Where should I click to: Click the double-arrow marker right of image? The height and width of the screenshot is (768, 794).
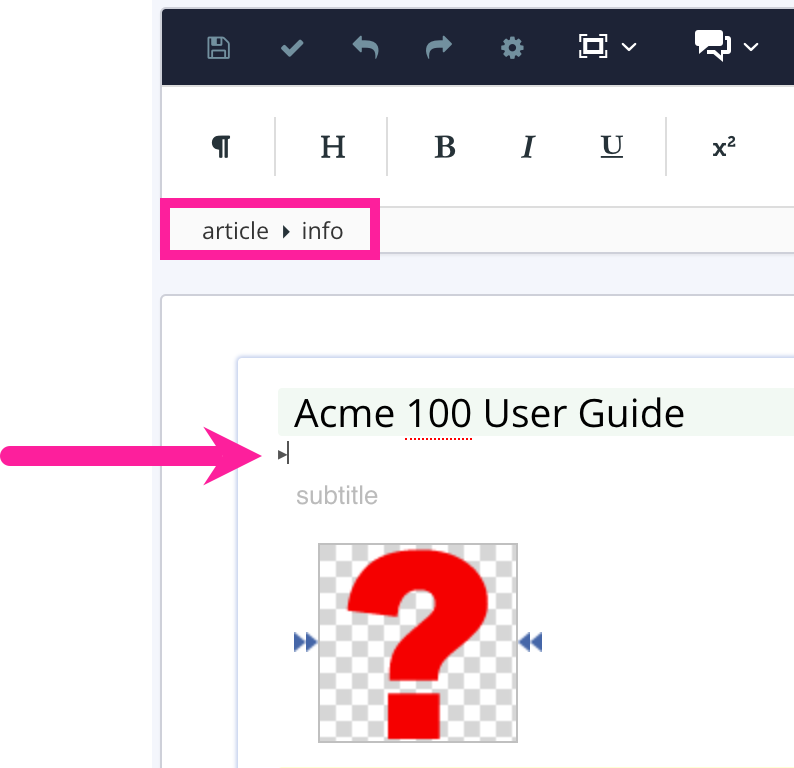point(531,642)
